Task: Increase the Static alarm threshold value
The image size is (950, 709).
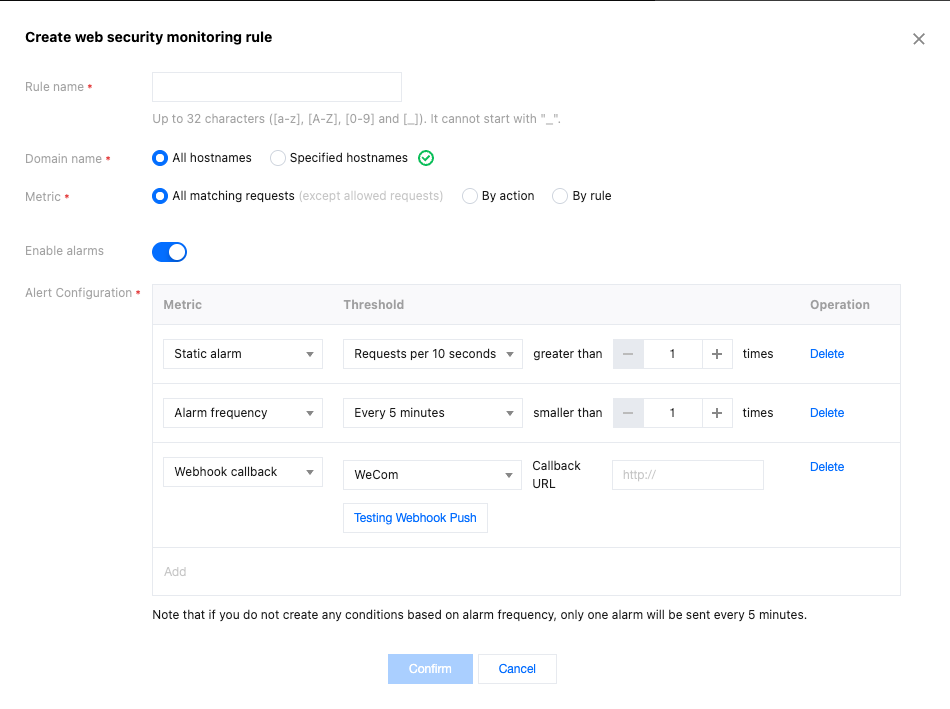Action: 717,354
